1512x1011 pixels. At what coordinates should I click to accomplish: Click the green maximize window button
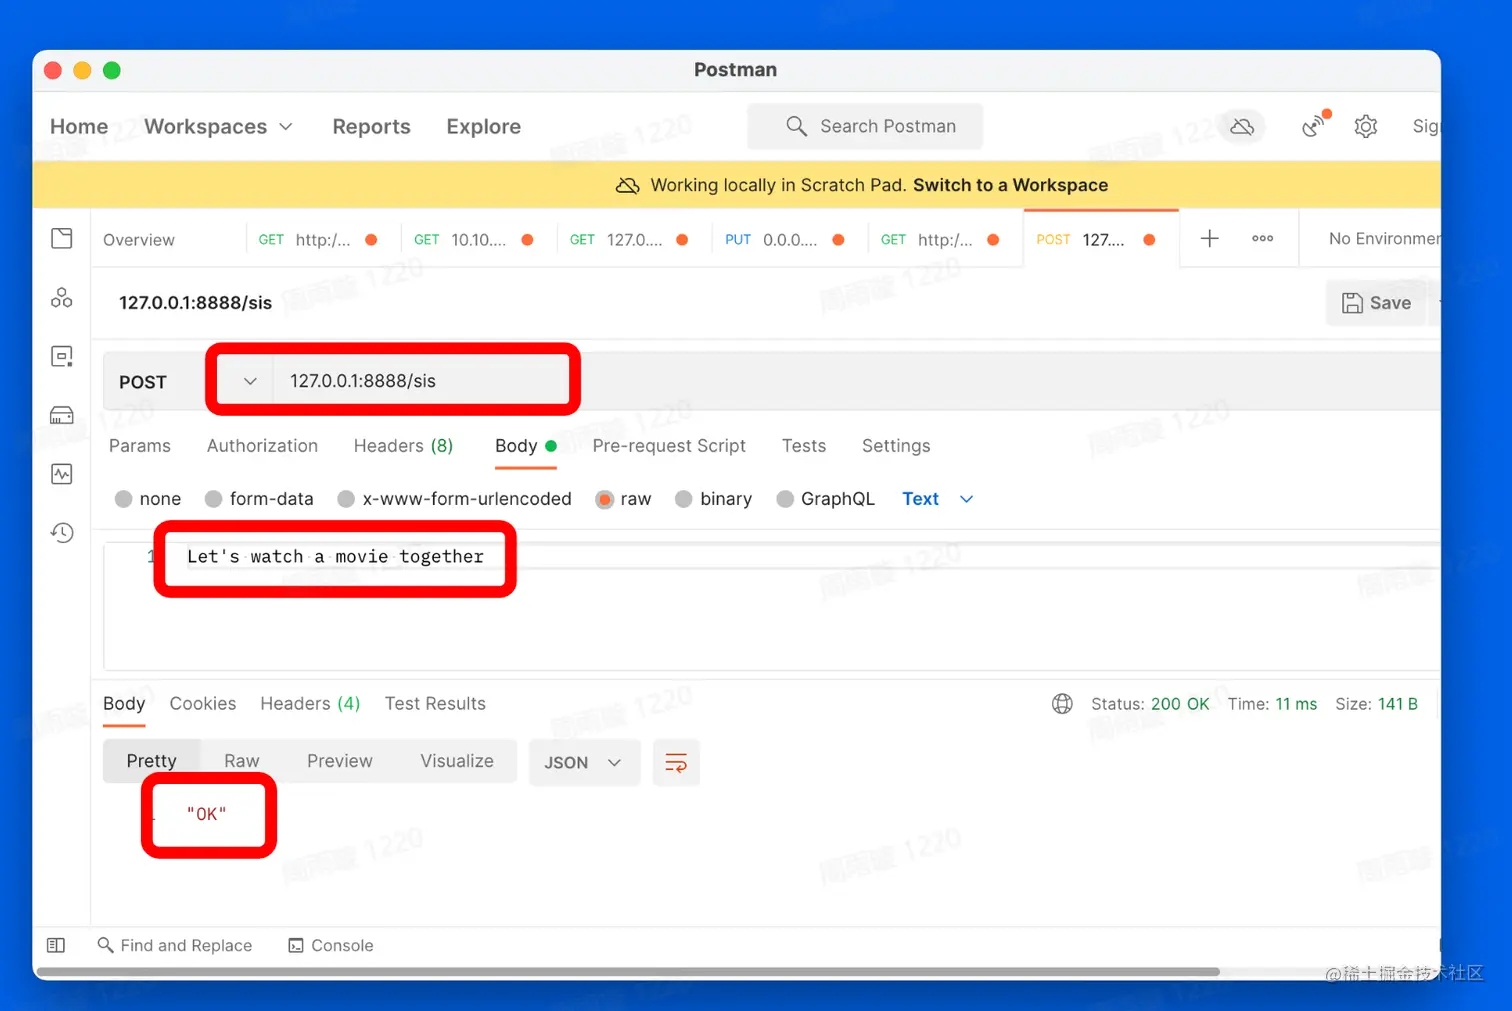coord(112,70)
